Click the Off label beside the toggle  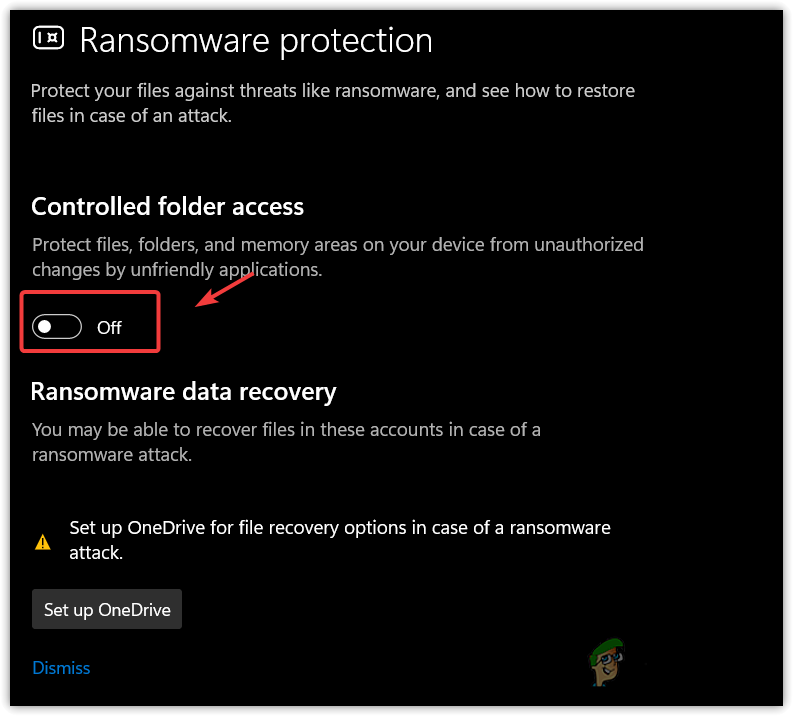pos(109,327)
